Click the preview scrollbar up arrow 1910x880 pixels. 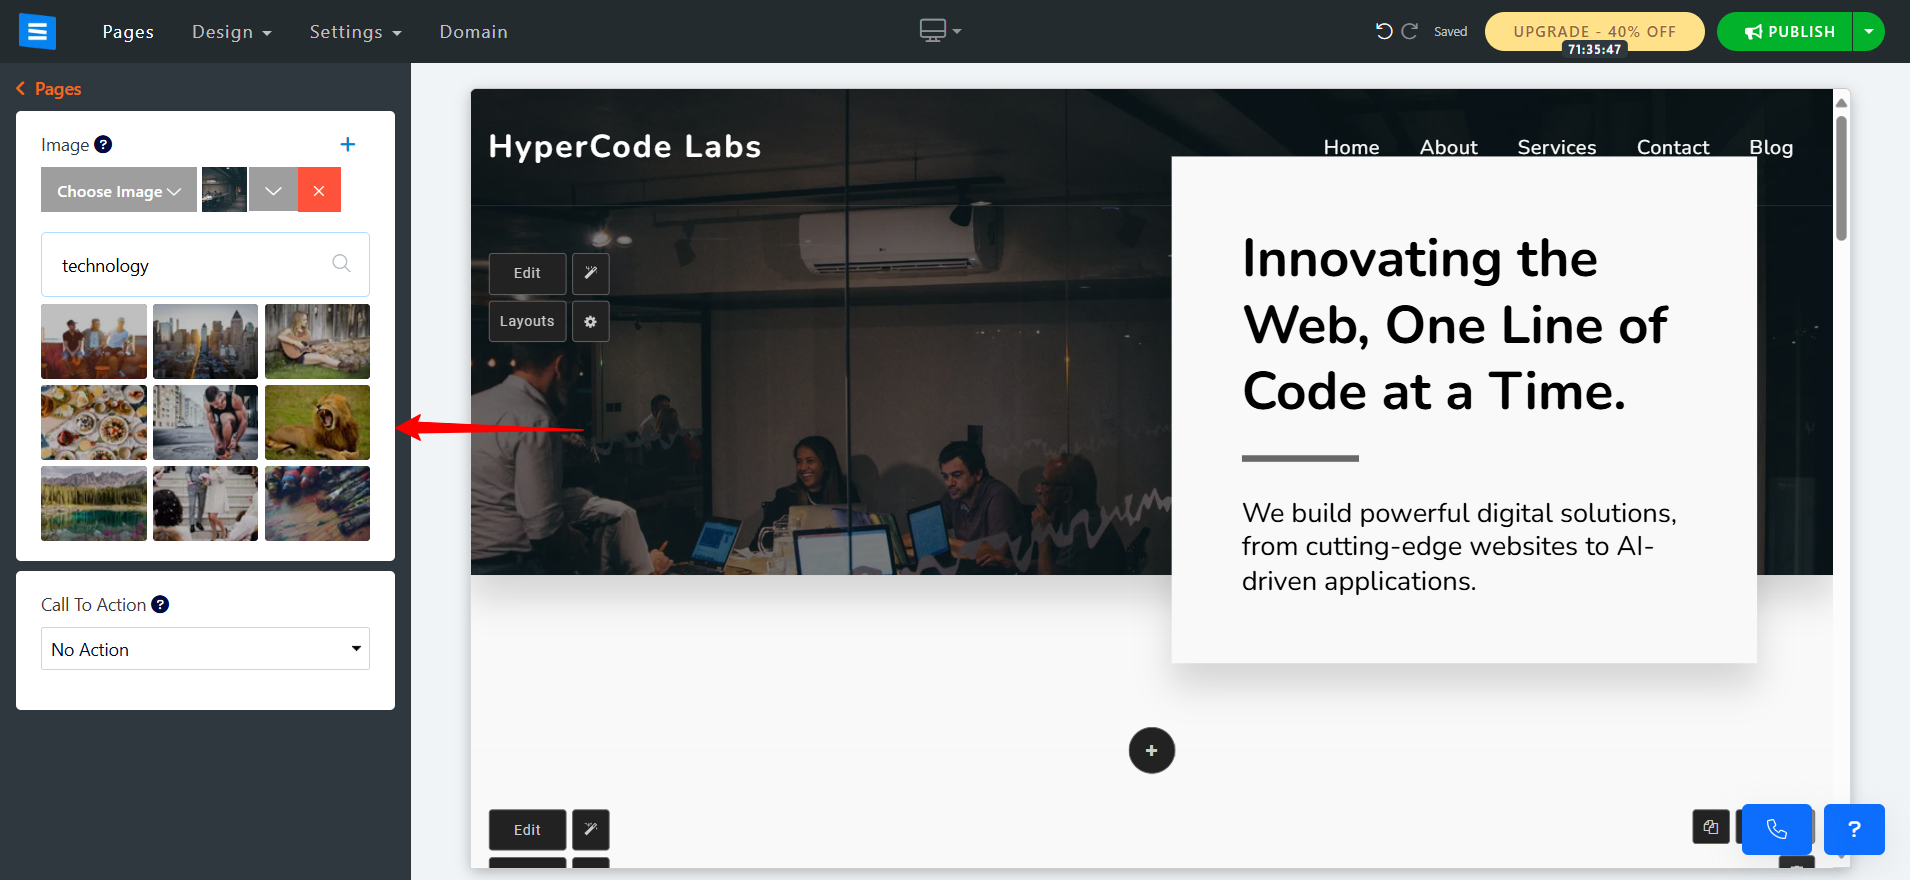(1841, 103)
